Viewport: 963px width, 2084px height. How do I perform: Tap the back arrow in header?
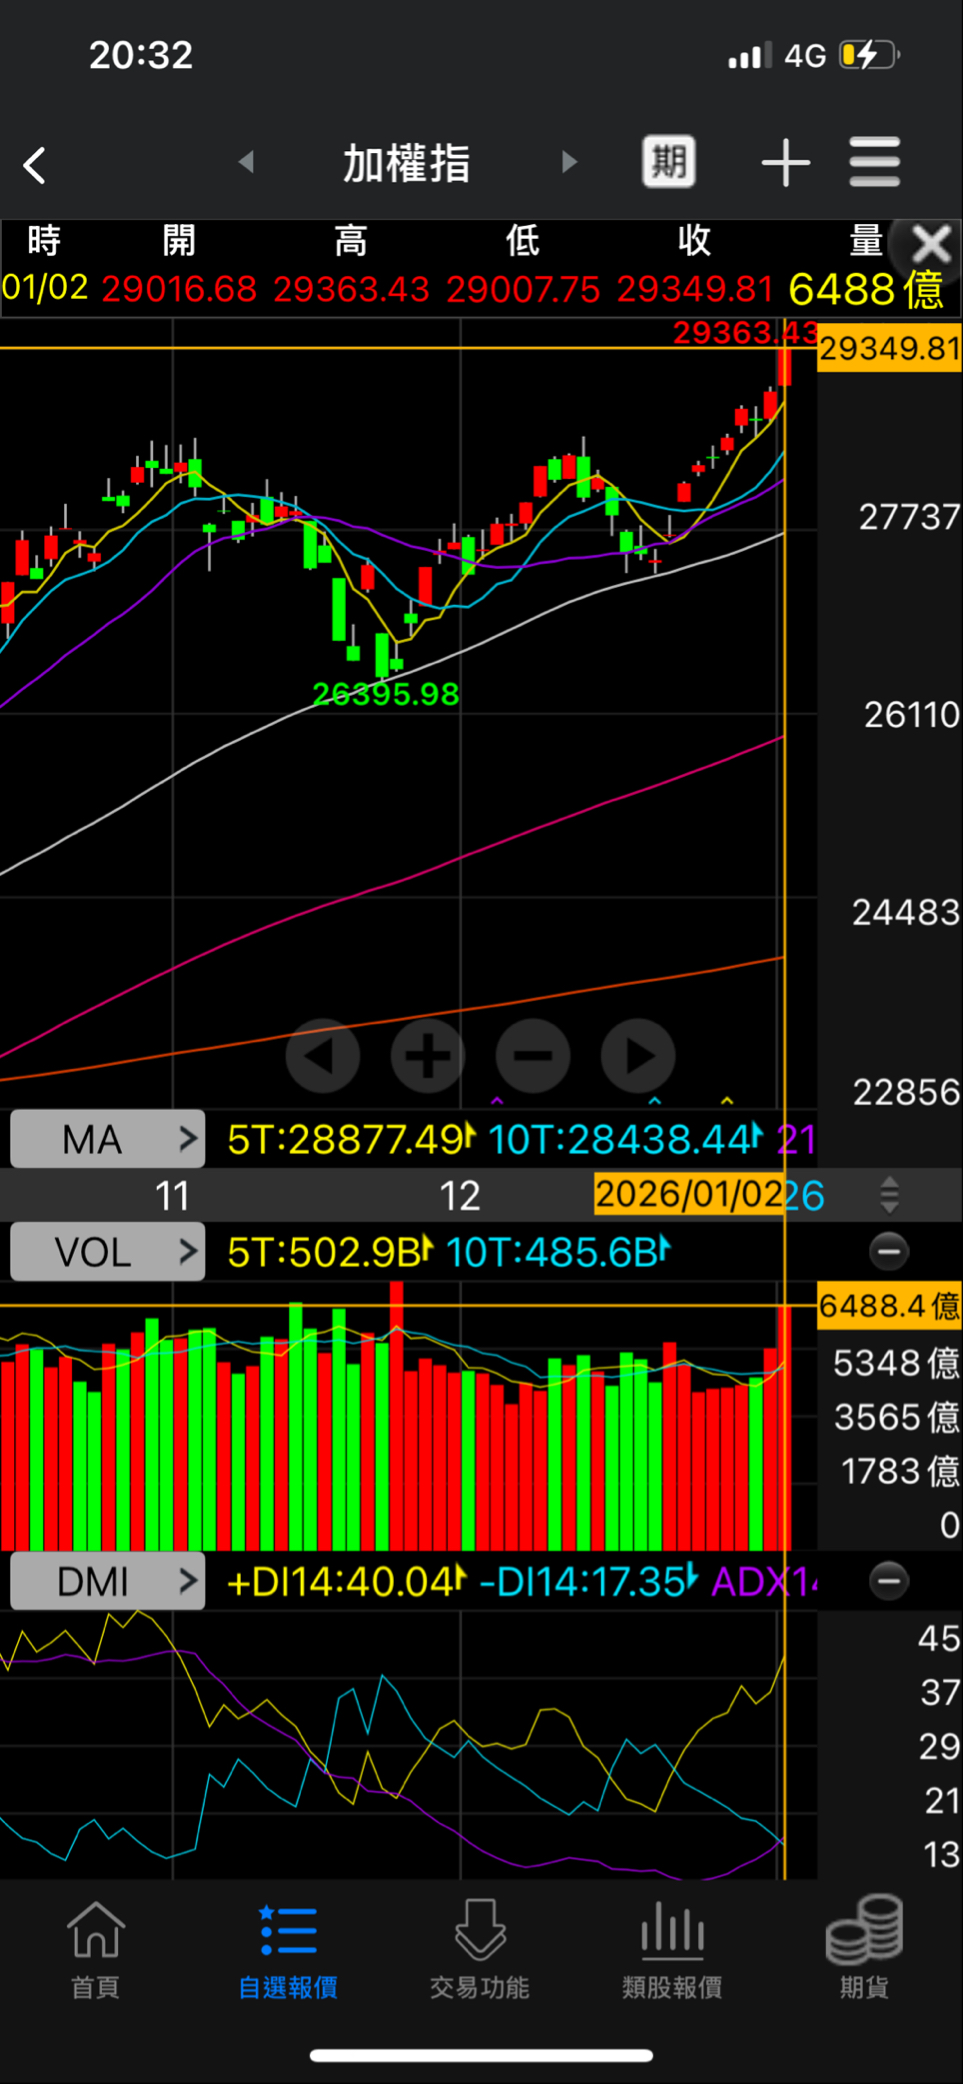click(x=35, y=165)
